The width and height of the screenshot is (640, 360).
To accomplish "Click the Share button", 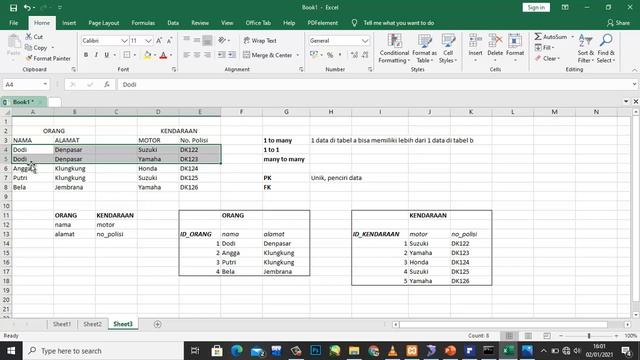I will click(618, 23).
